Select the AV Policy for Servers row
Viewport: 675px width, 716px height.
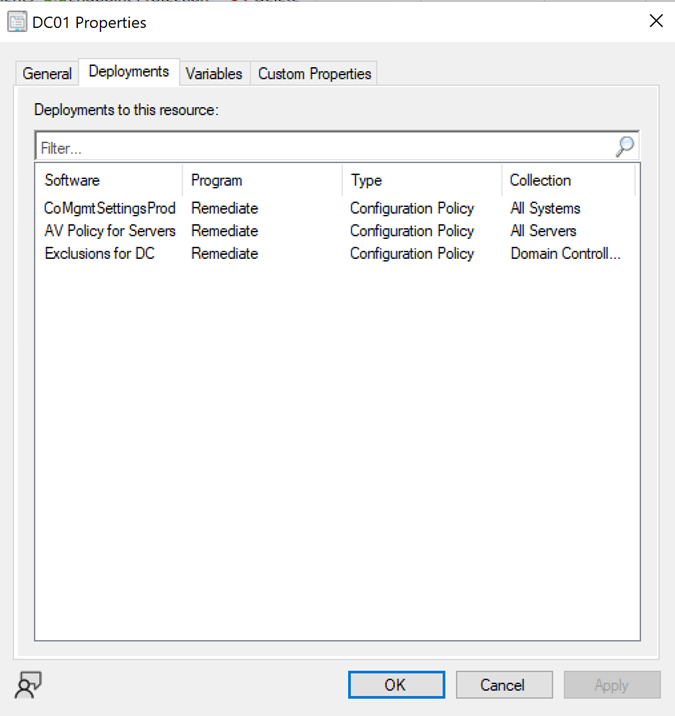(337, 231)
